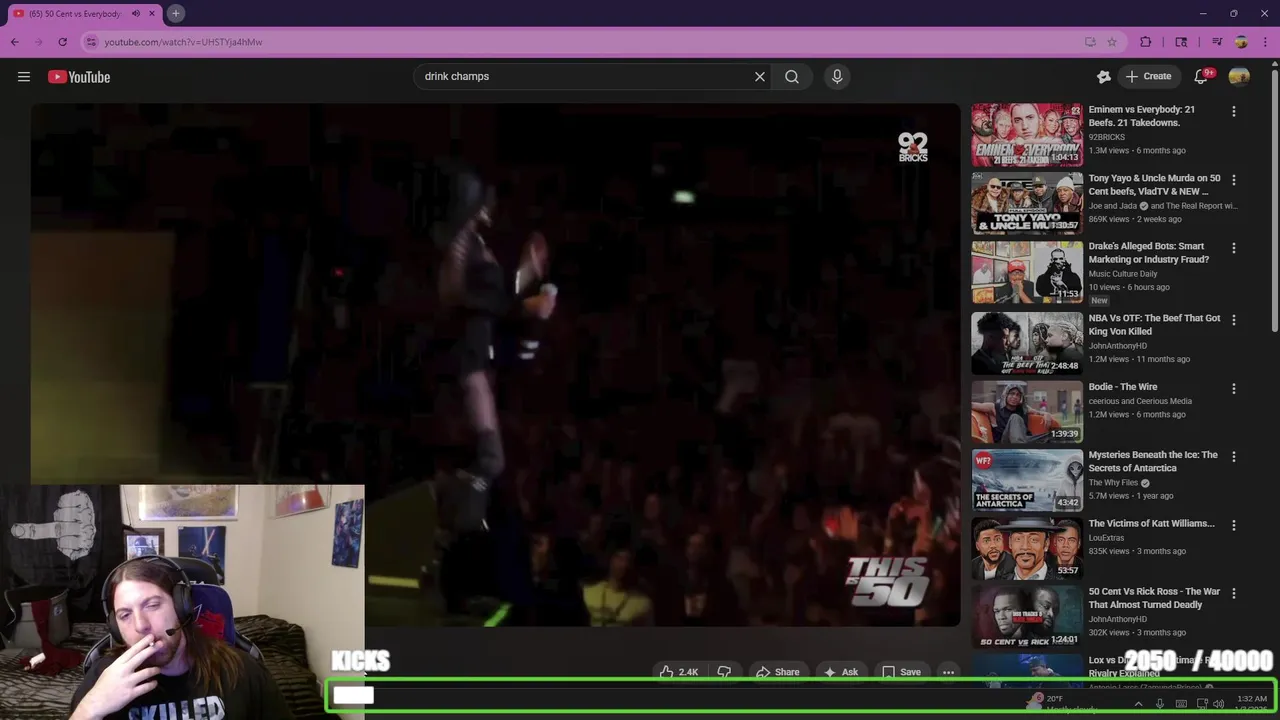Bookmark this page with the star

coord(1112,42)
